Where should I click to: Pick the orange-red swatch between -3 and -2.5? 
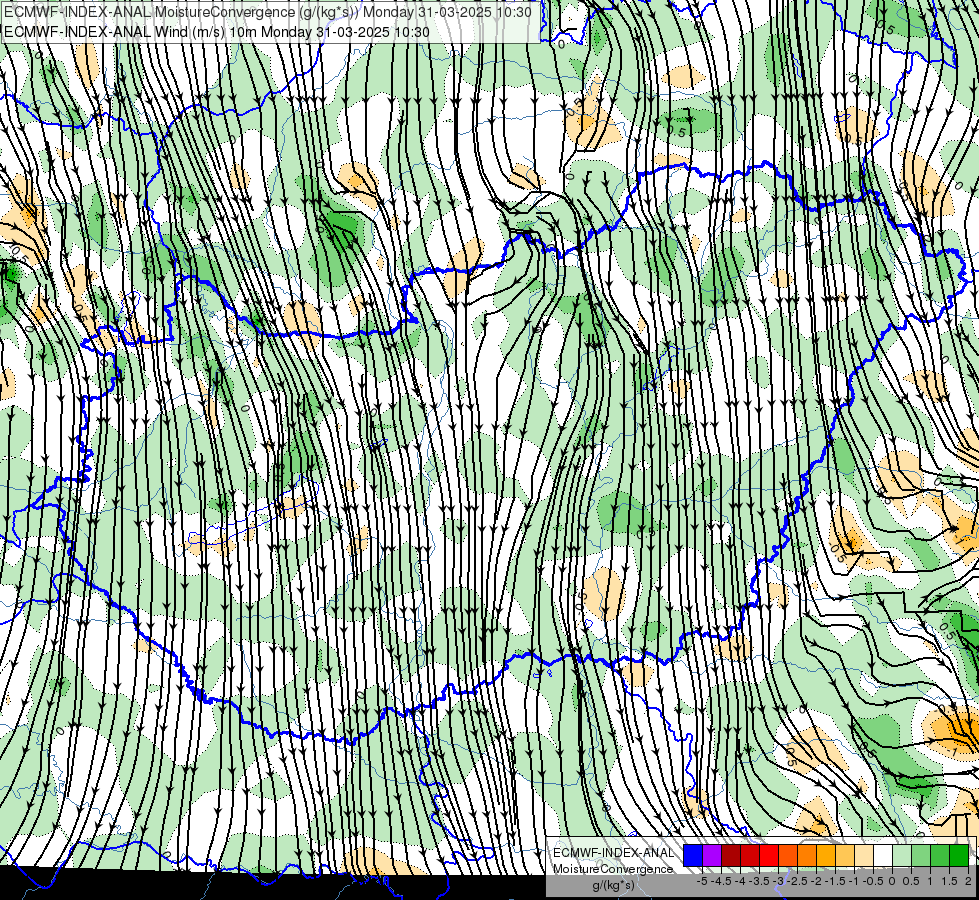point(788,855)
